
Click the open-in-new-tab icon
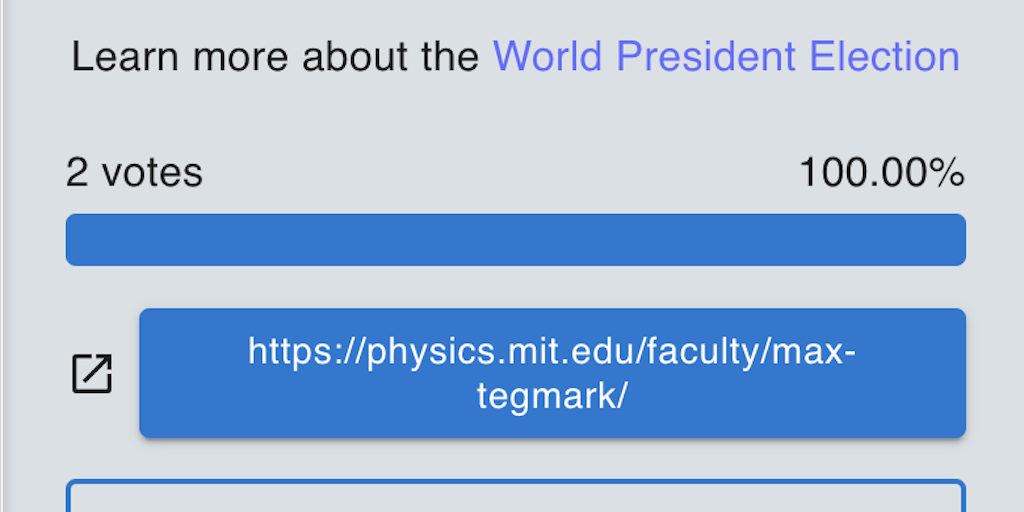coord(92,374)
